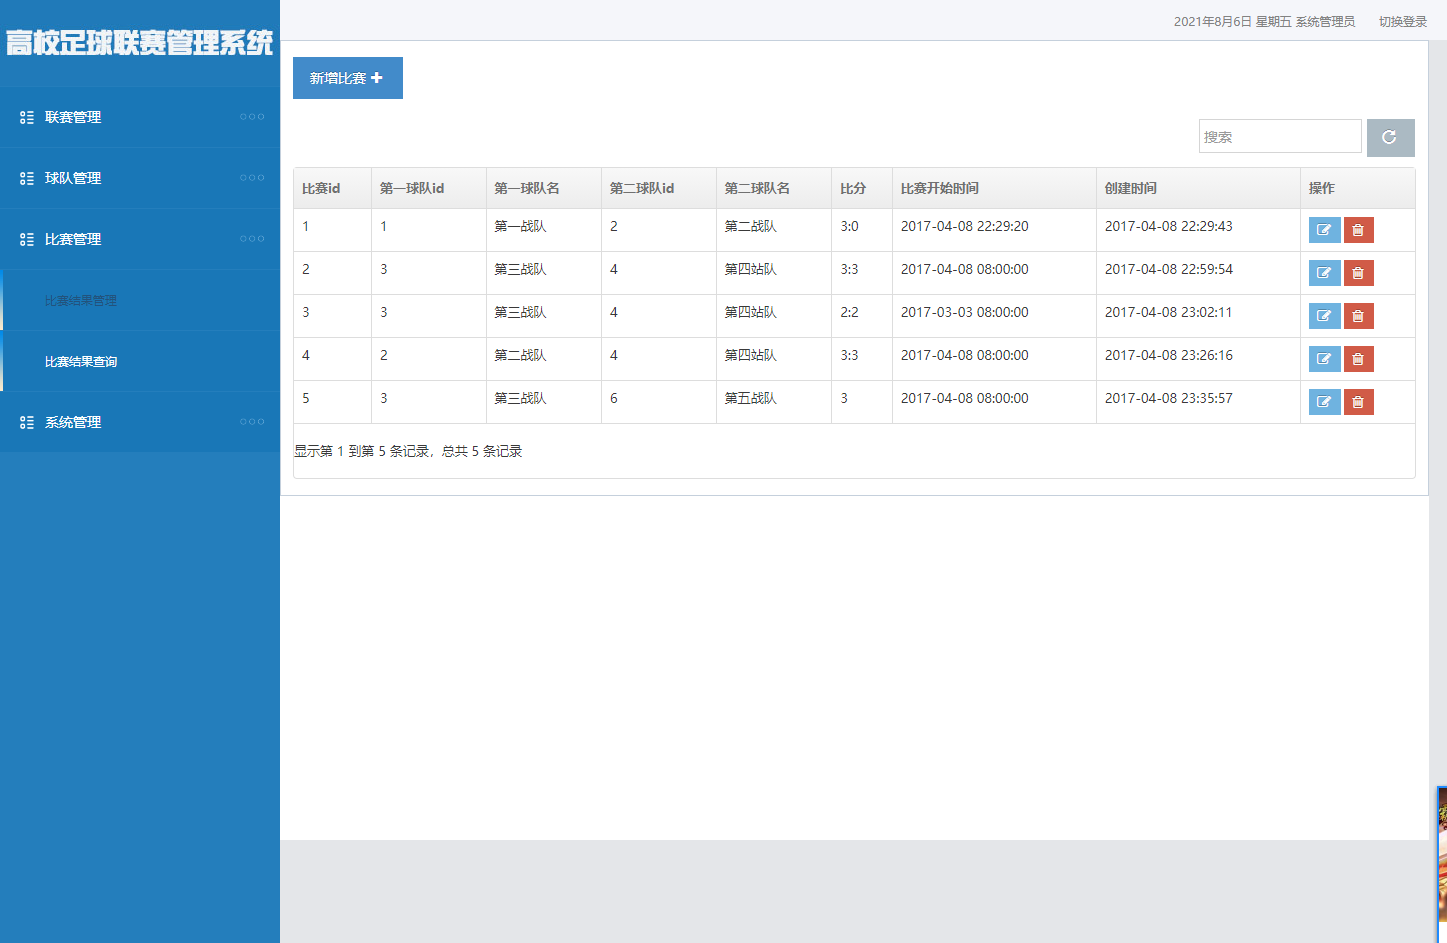Click the 比分 column header
Screen dimensions: 1447x943
pos(853,188)
